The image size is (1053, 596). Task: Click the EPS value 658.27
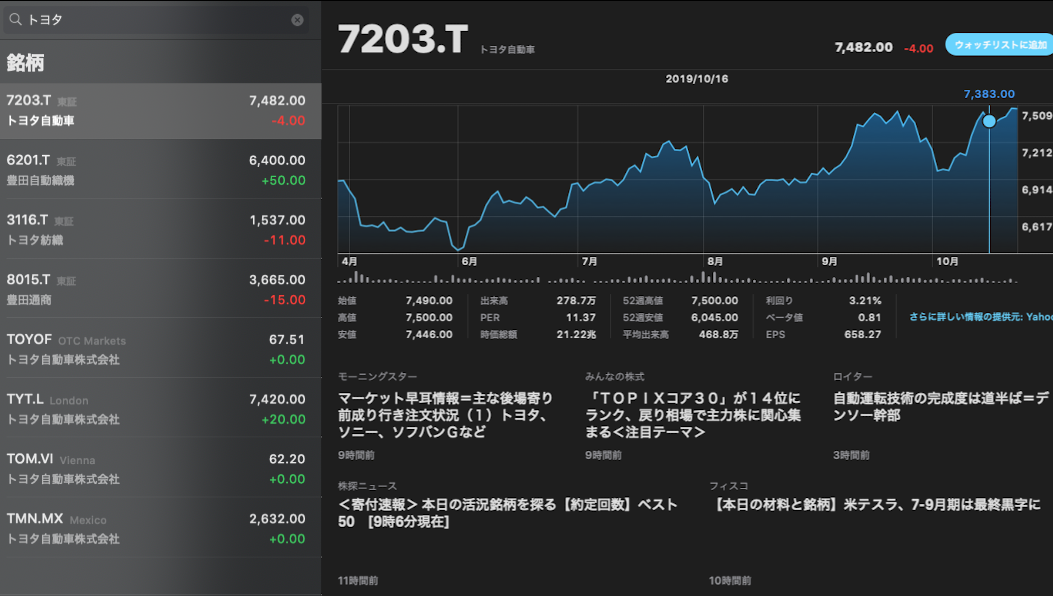coord(862,334)
